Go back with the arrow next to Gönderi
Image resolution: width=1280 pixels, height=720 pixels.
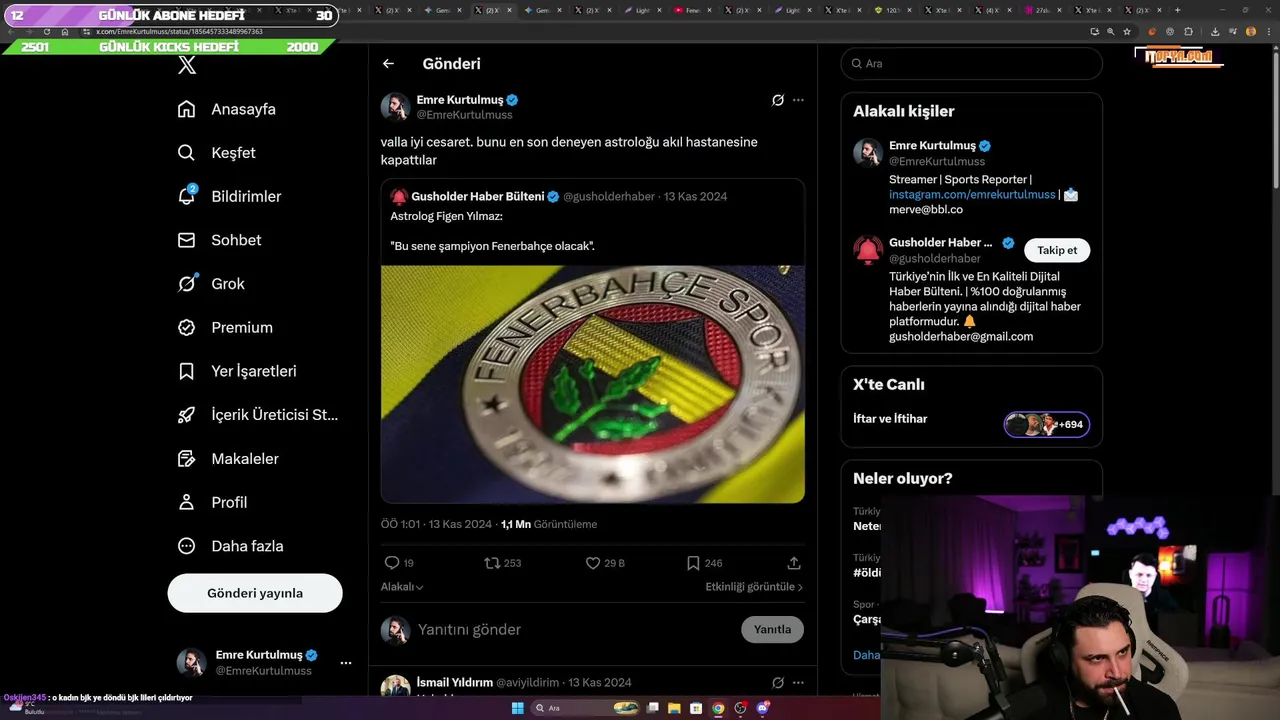coord(388,63)
